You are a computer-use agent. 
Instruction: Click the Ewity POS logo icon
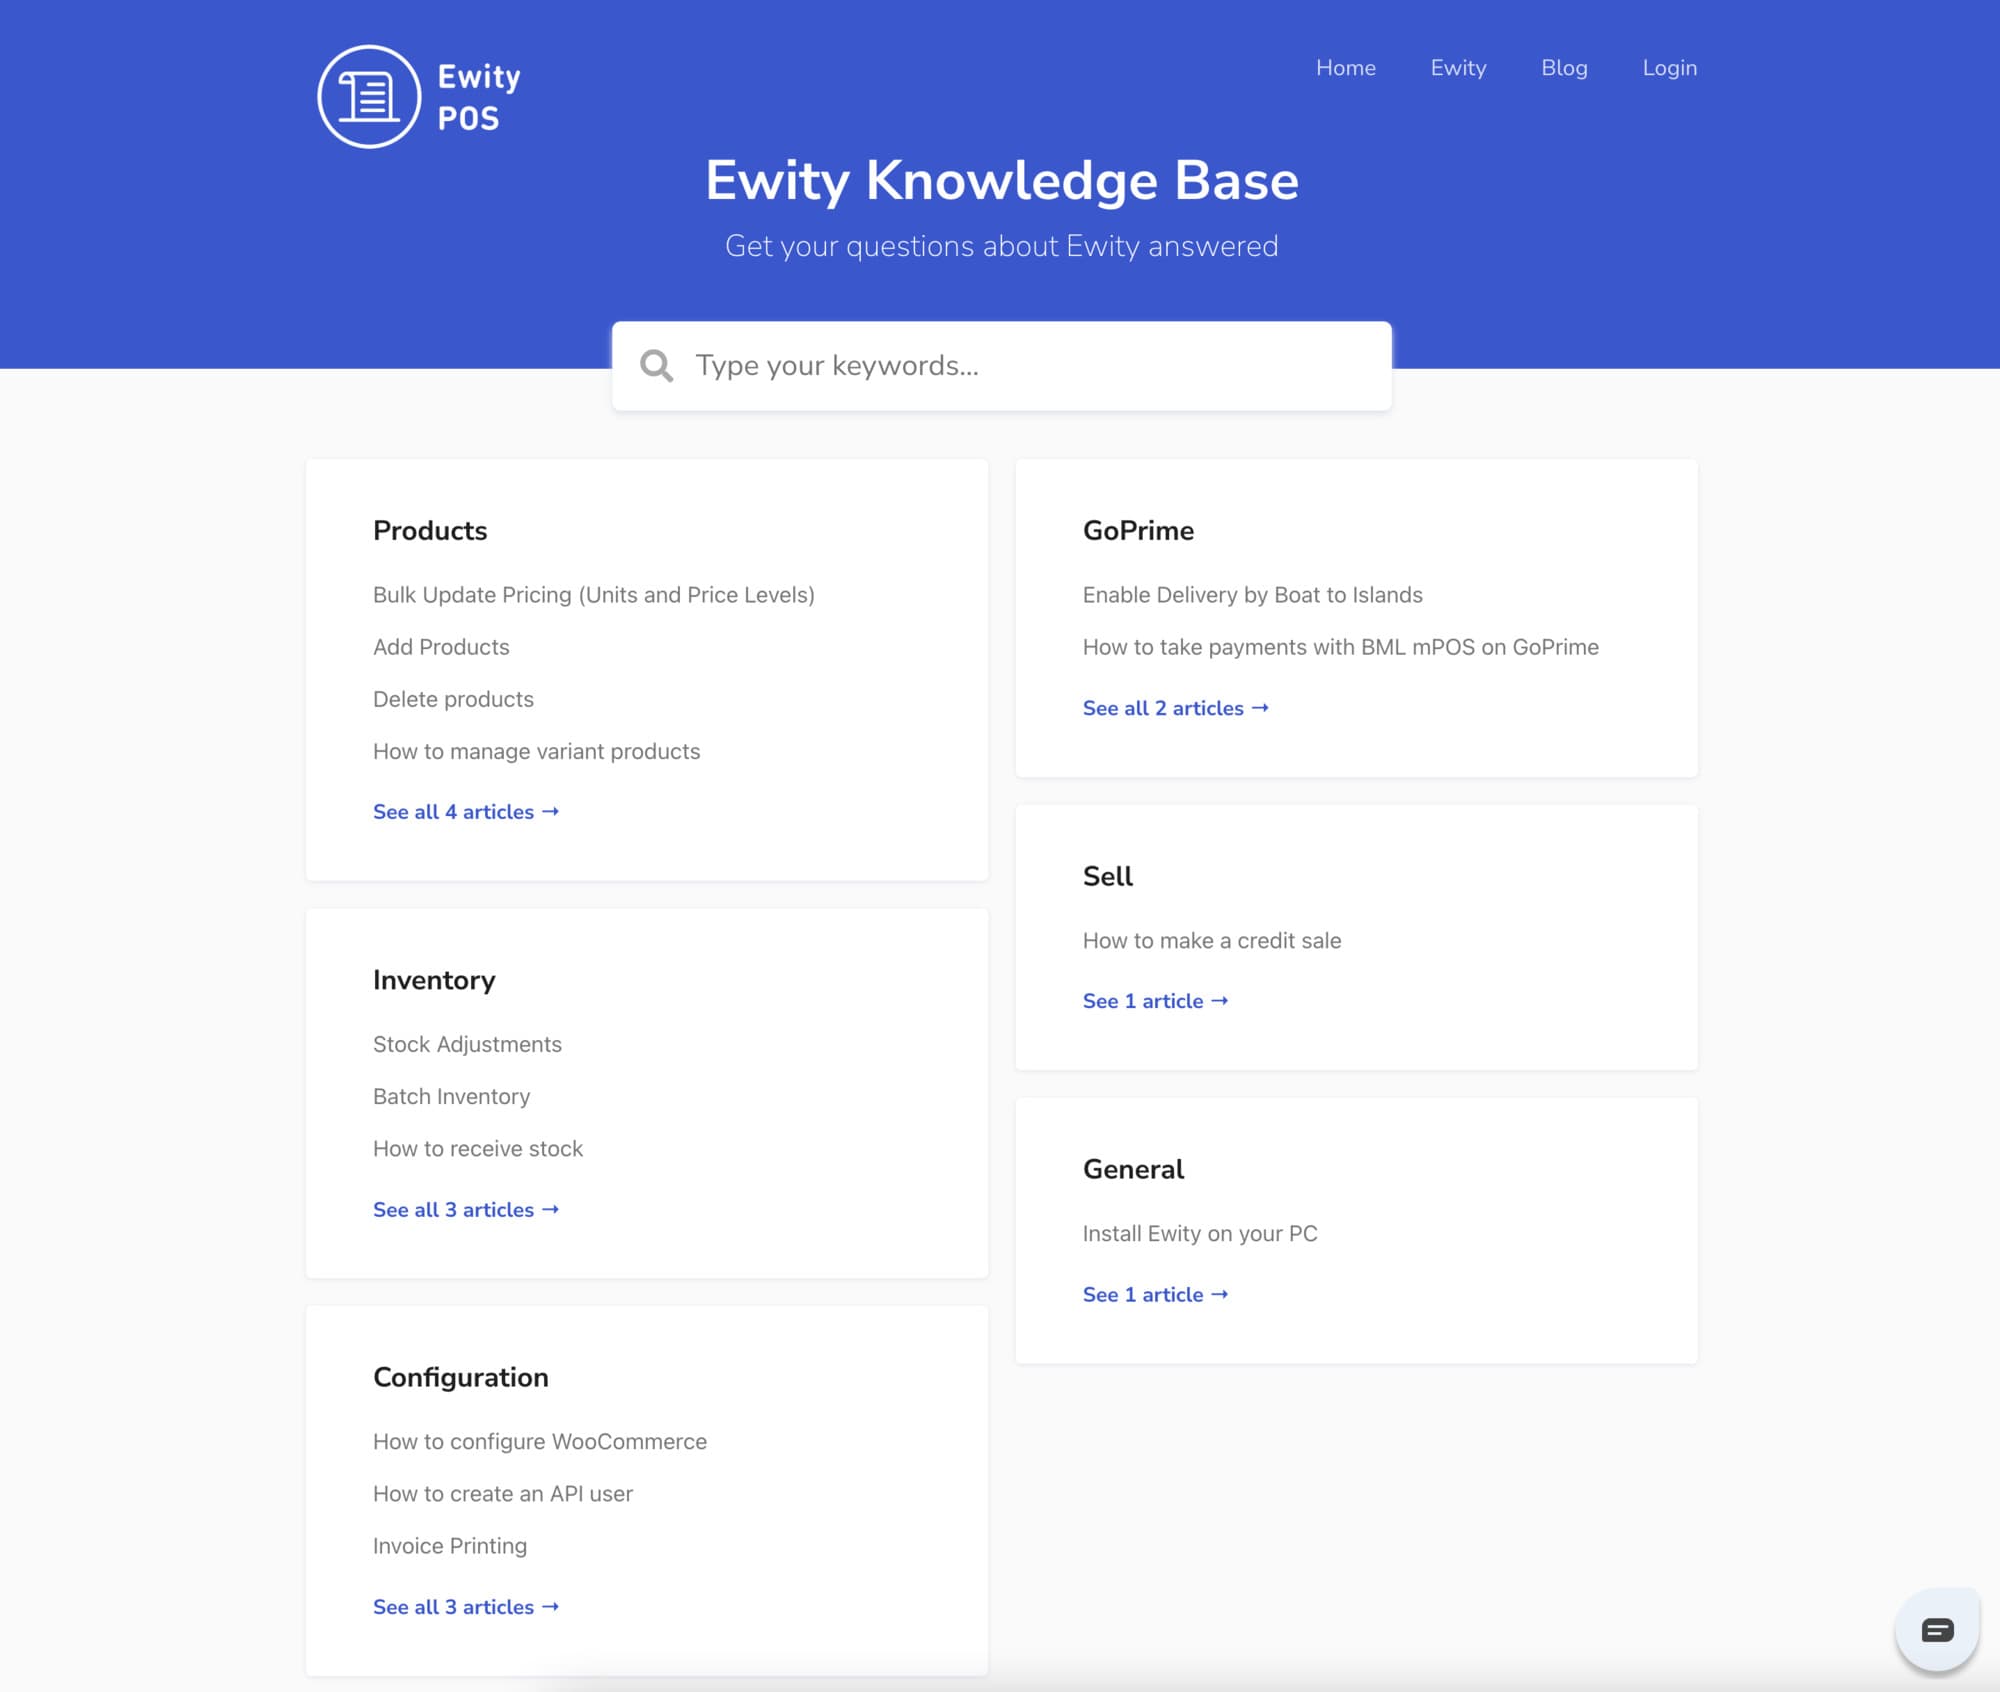point(369,97)
